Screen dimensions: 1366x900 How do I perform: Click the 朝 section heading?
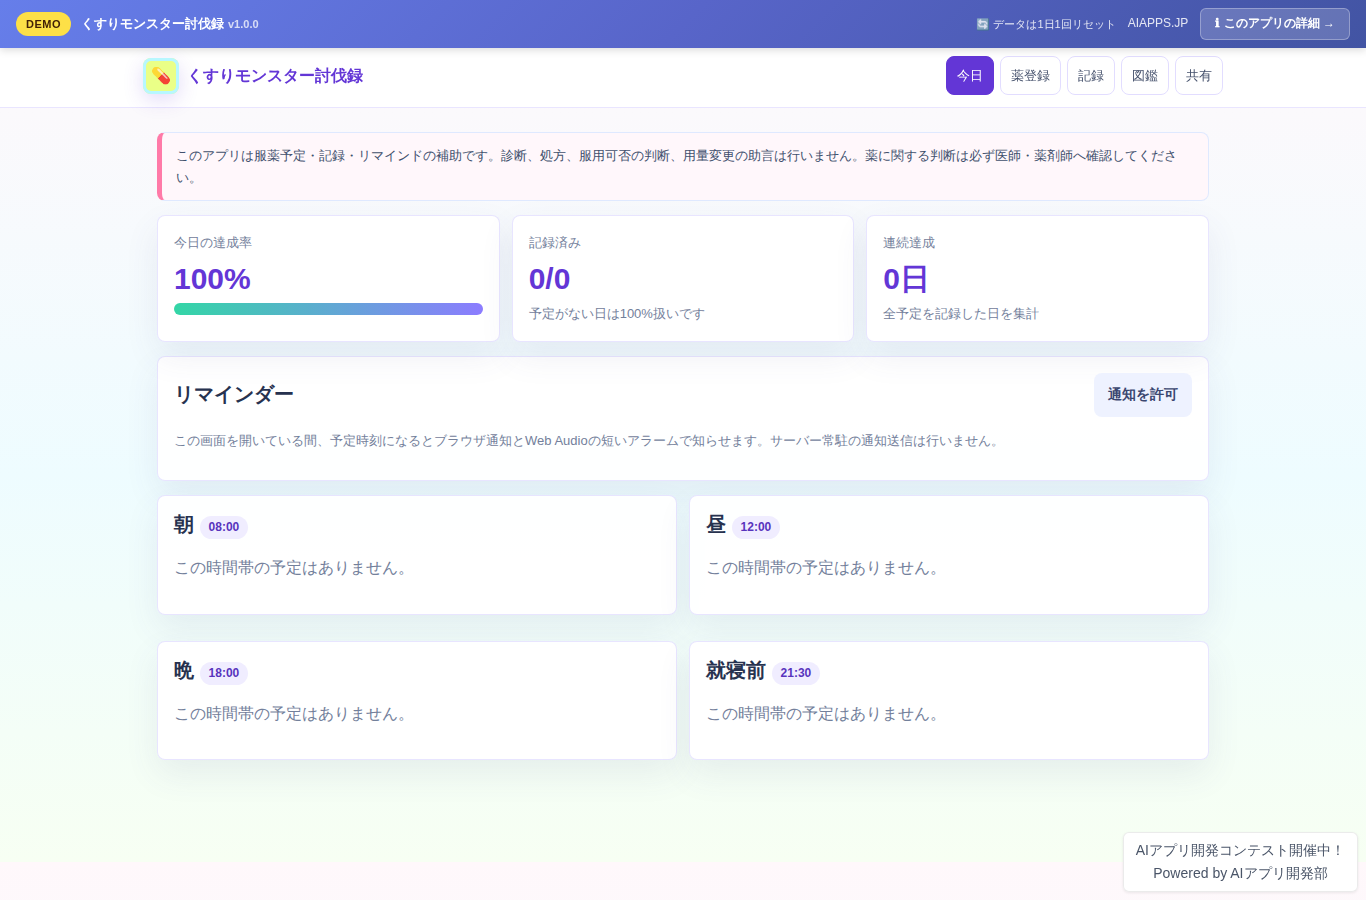(184, 525)
